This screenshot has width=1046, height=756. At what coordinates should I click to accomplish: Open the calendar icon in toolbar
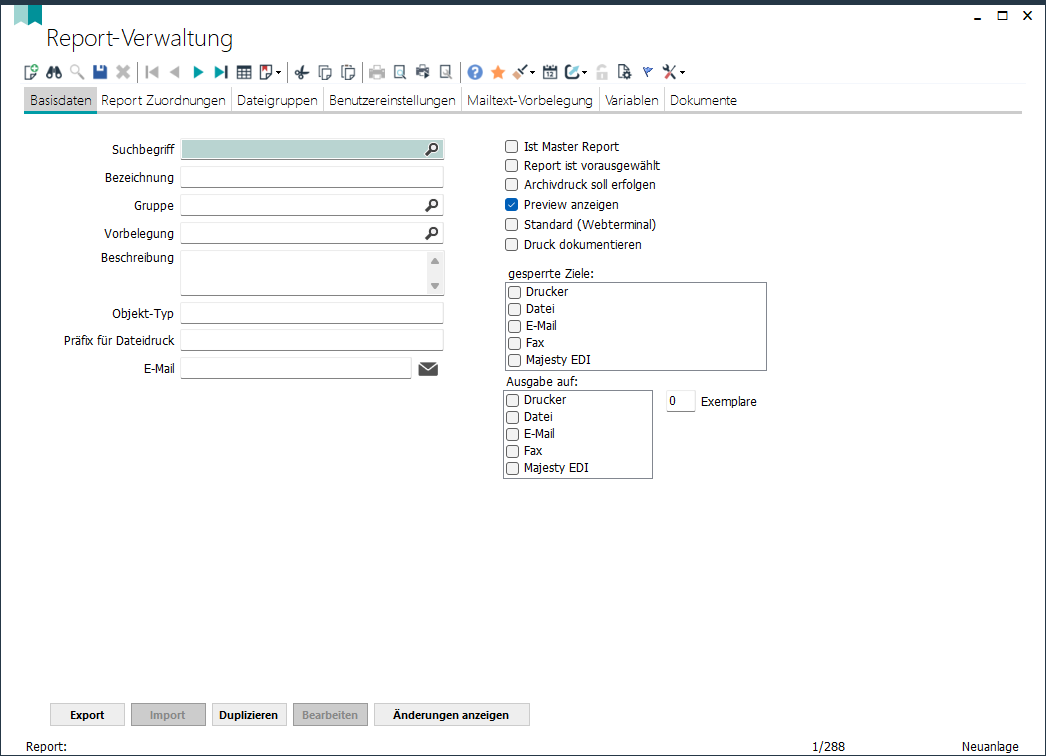(x=550, y=72)
